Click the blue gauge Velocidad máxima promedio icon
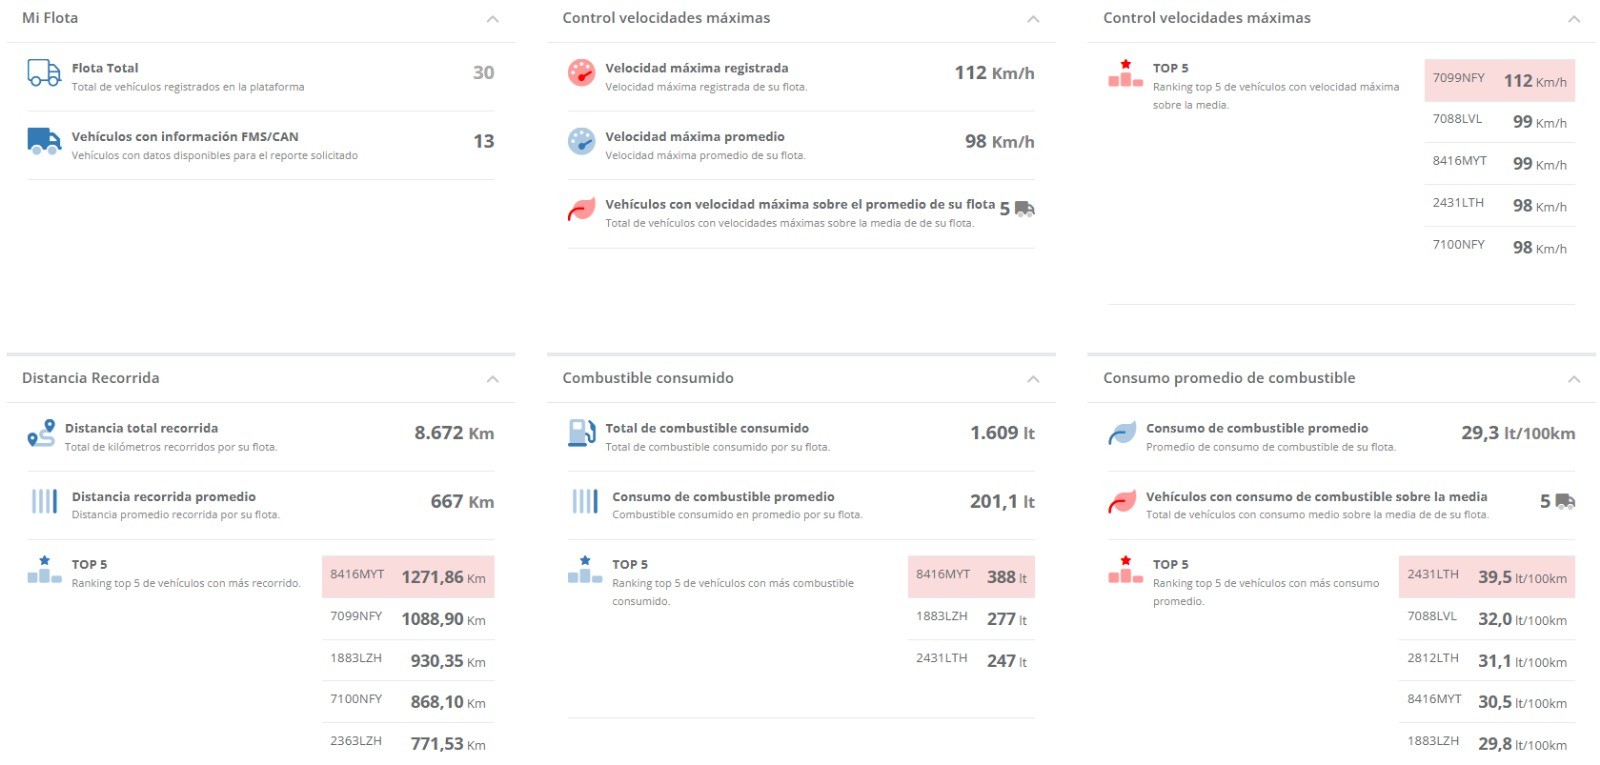Image resolution: width=1600 pixels, height=765 pixels. [x=581, y=141]
